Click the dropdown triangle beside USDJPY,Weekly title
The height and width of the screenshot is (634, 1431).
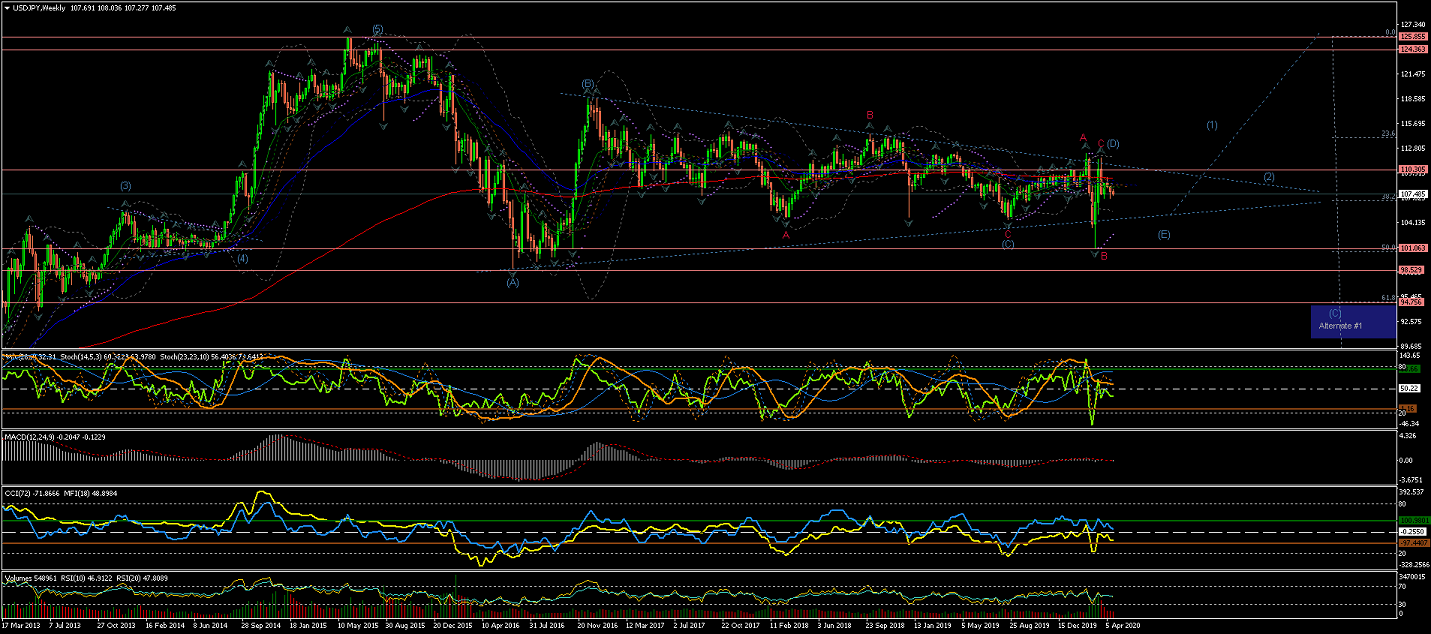coord(8,8)
